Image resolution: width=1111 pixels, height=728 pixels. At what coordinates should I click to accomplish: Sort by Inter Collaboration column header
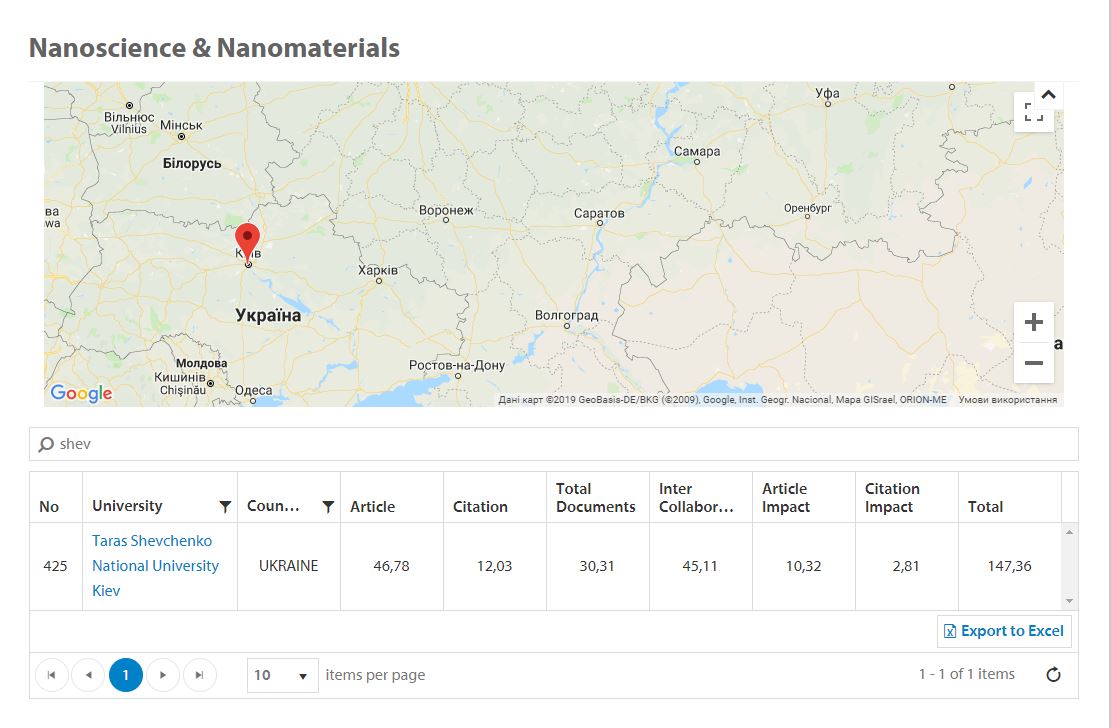697,498
